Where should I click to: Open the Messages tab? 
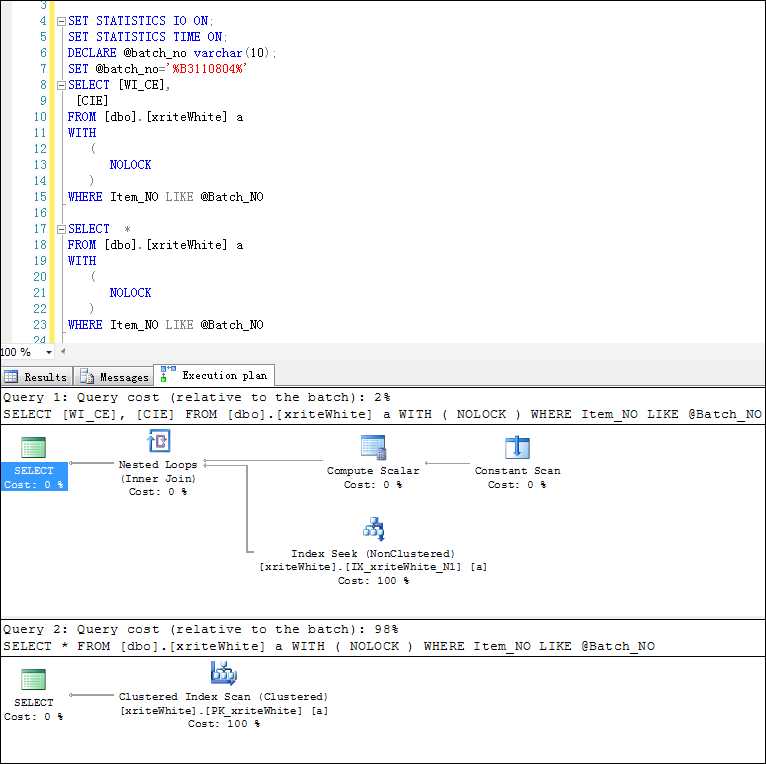(x=113, y=377)
